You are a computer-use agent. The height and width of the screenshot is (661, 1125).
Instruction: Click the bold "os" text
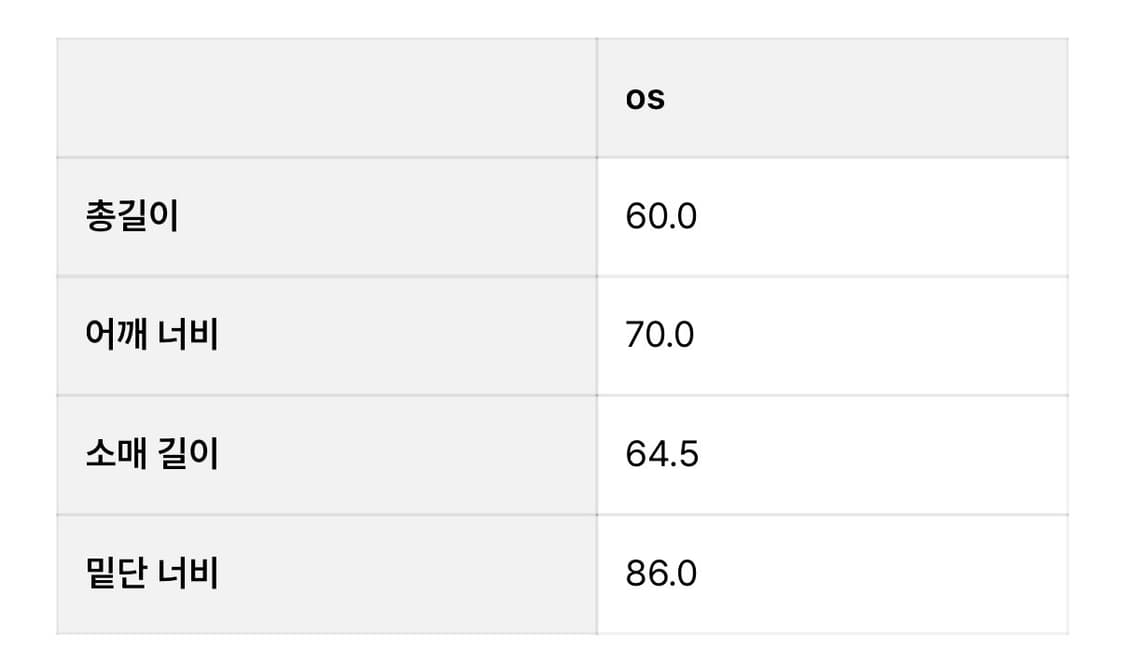[x=645, y=99]
